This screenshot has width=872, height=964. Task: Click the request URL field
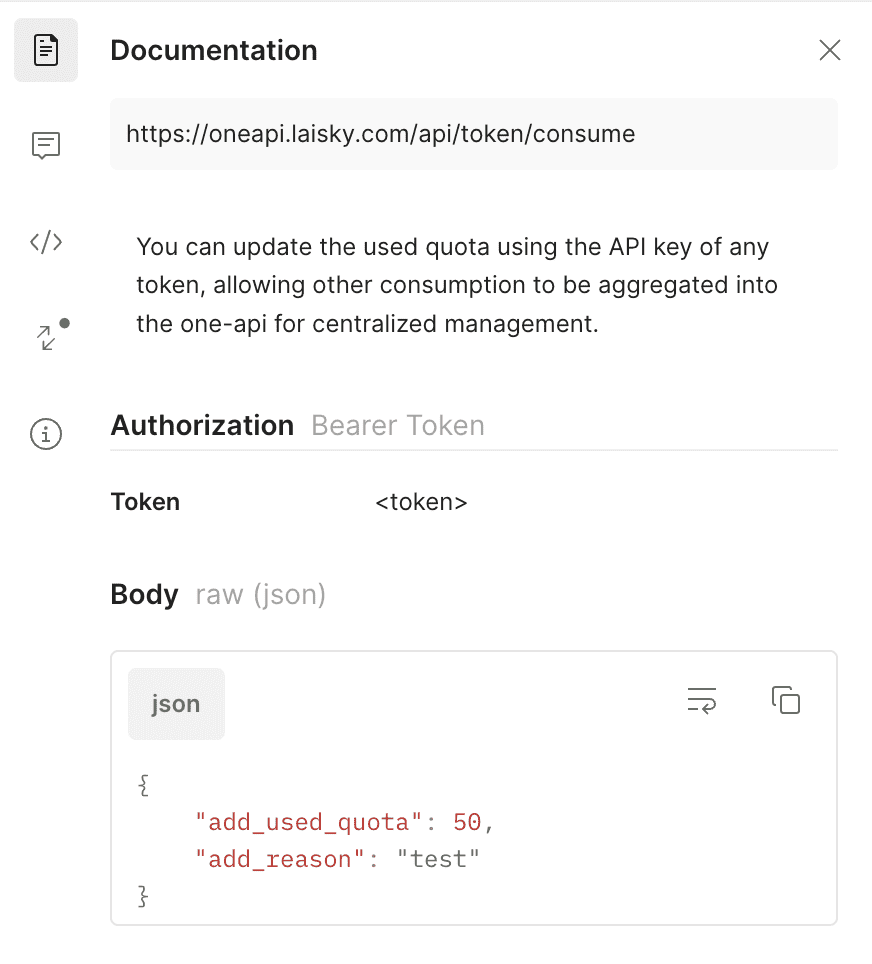point(474,134)
